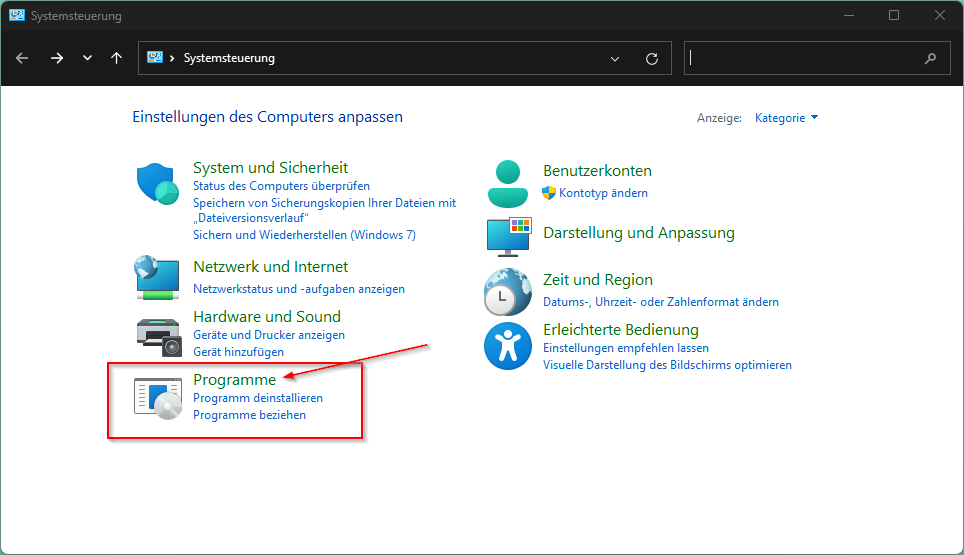Click the Netzwerk und Internet globe icon
Viewport: 964px width, 555px height.
(x=157, y=277)
